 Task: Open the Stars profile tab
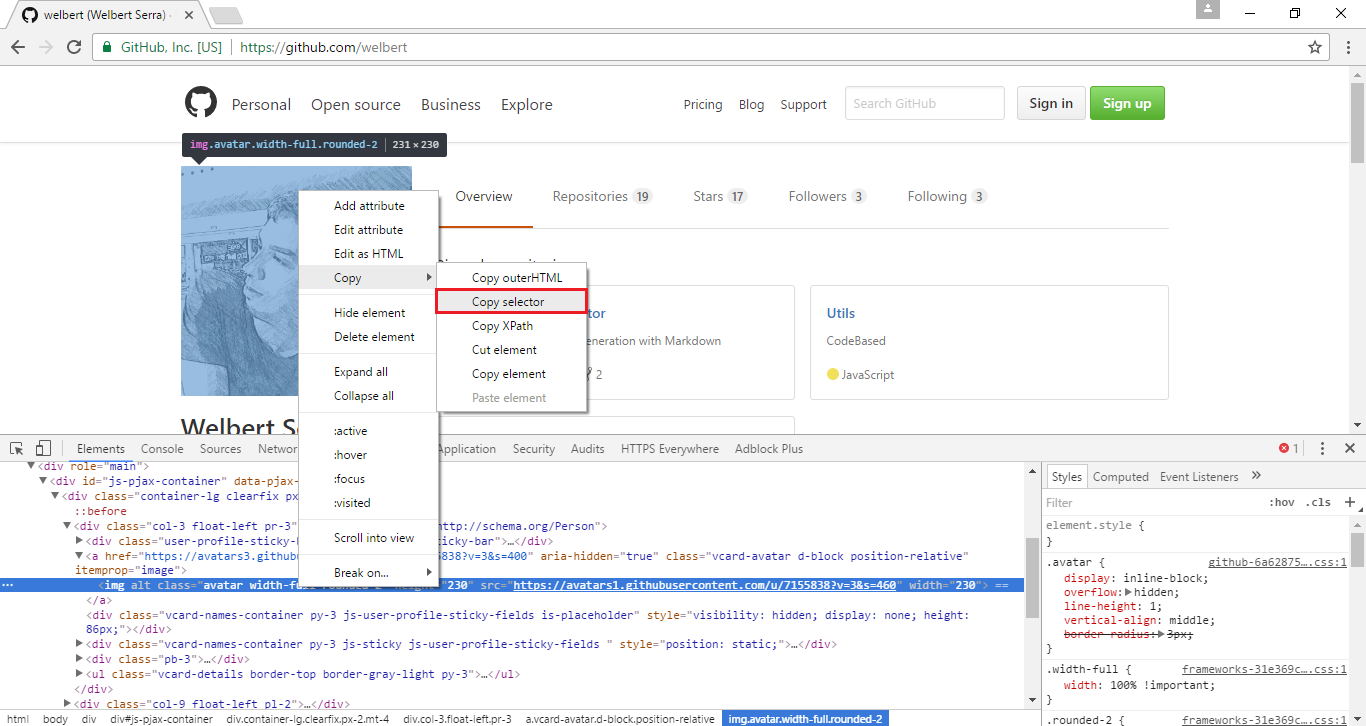tap(720, 197)
